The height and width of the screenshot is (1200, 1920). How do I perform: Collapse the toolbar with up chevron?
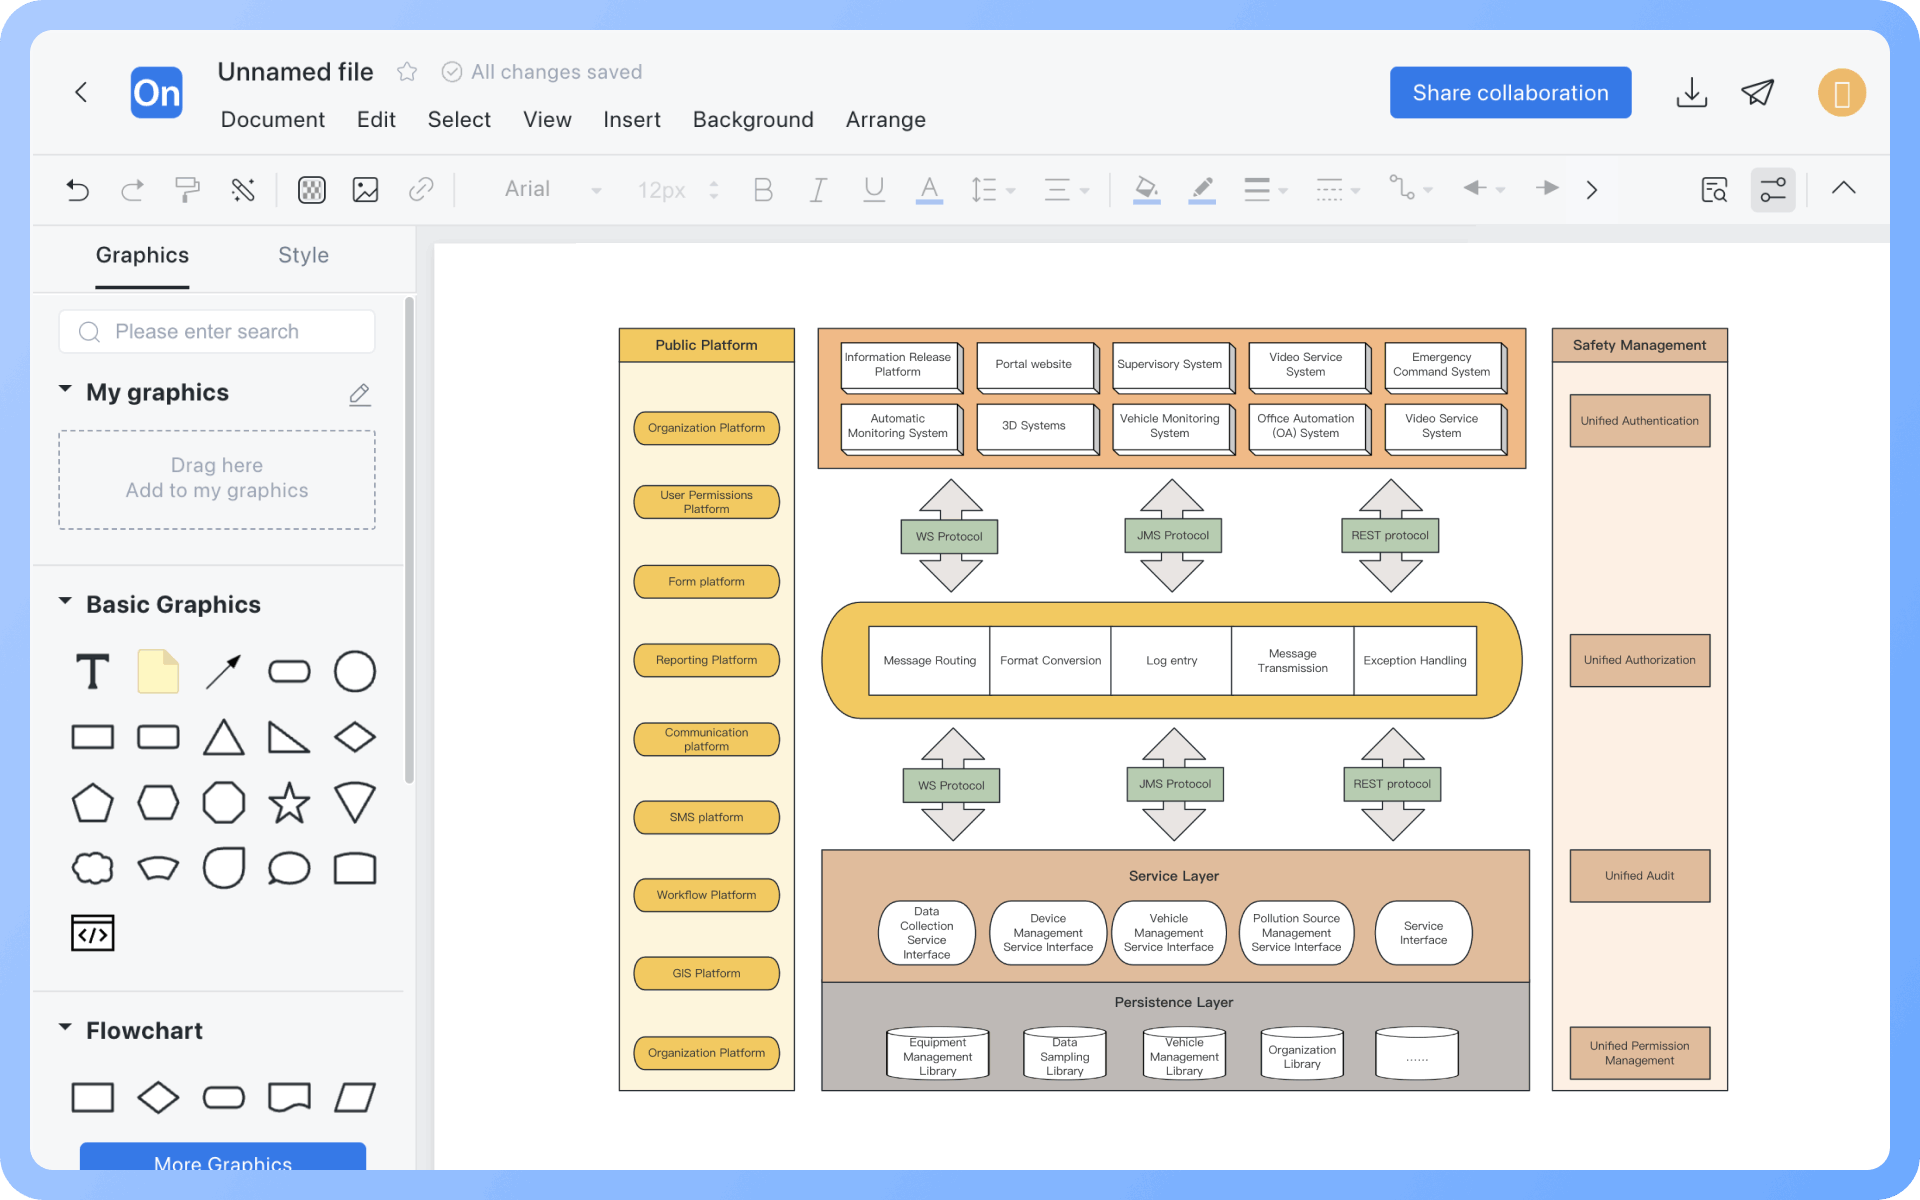1844,188
